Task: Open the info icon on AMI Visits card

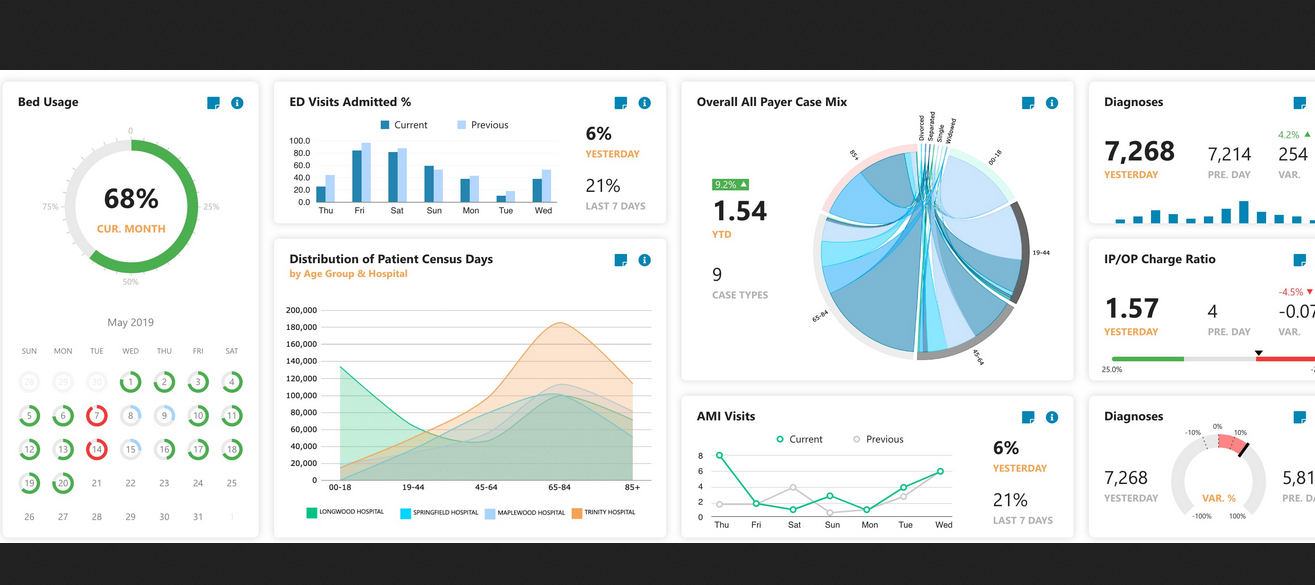Action: coord(1051,417)
